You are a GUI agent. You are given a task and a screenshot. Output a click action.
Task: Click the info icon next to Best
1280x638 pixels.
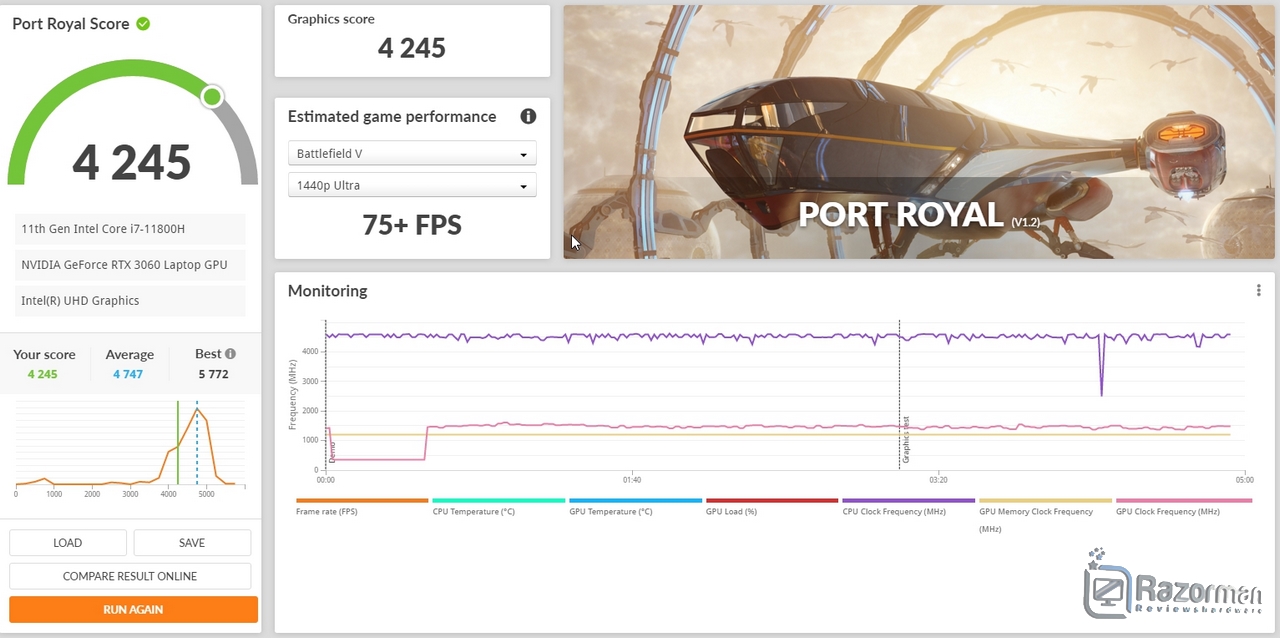tap(230, 354)
